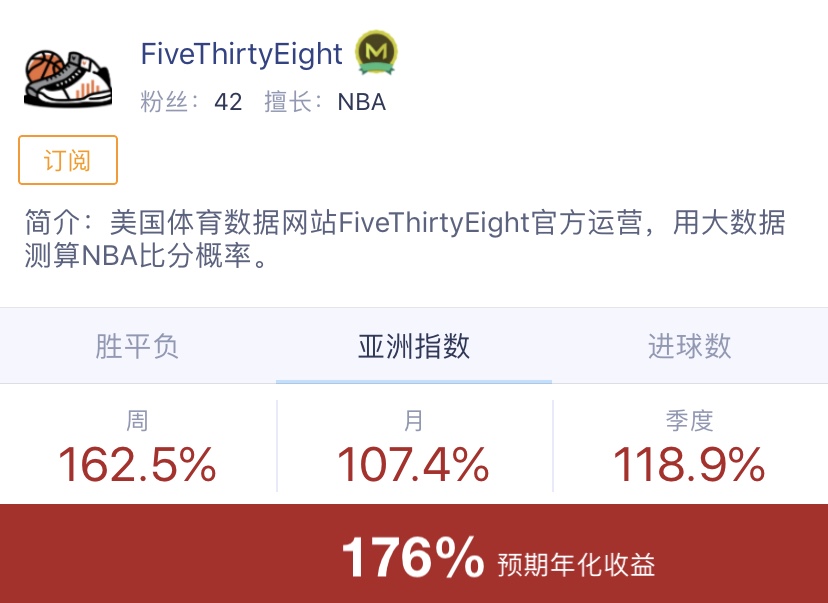Tap the 周 weekly label
The image size is (828, 603).
click(x=137, y=421)
